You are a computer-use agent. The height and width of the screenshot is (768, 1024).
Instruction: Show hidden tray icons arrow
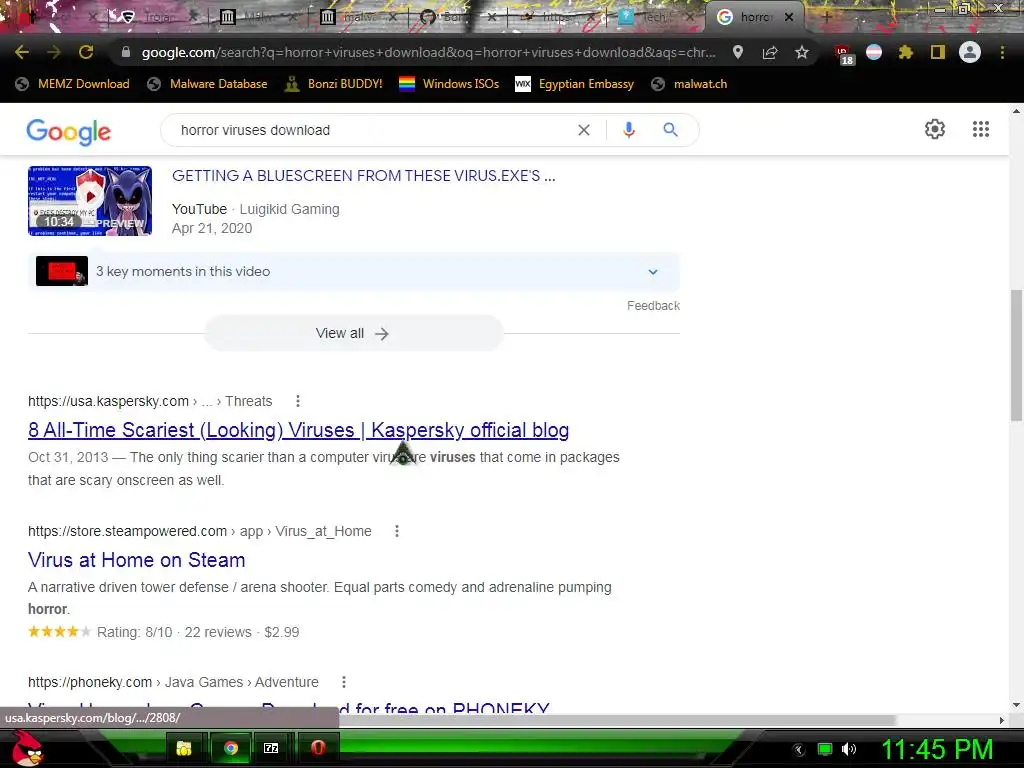(x=798, y=749)
